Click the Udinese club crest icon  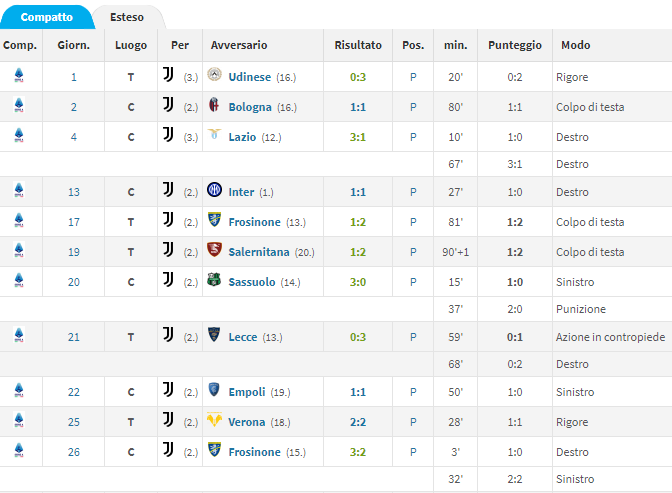pyautogui.click(x=214, y=75)
